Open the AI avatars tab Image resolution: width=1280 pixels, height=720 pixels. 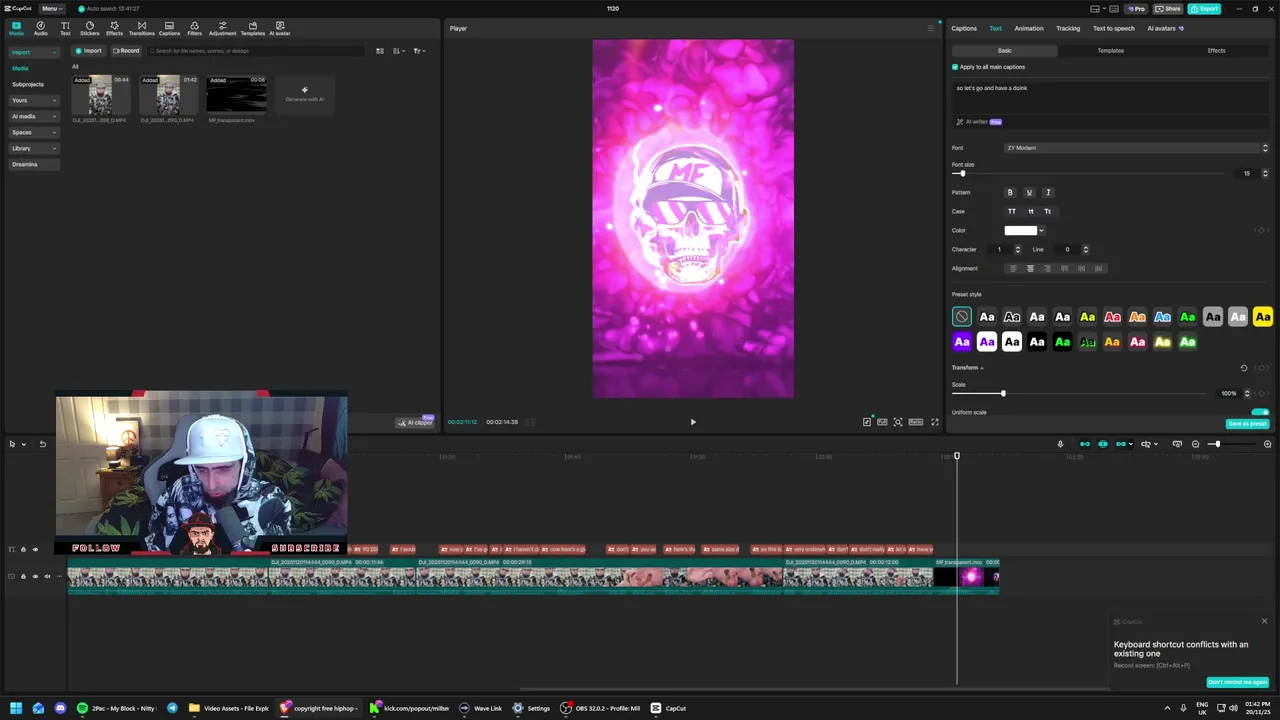1165,28
